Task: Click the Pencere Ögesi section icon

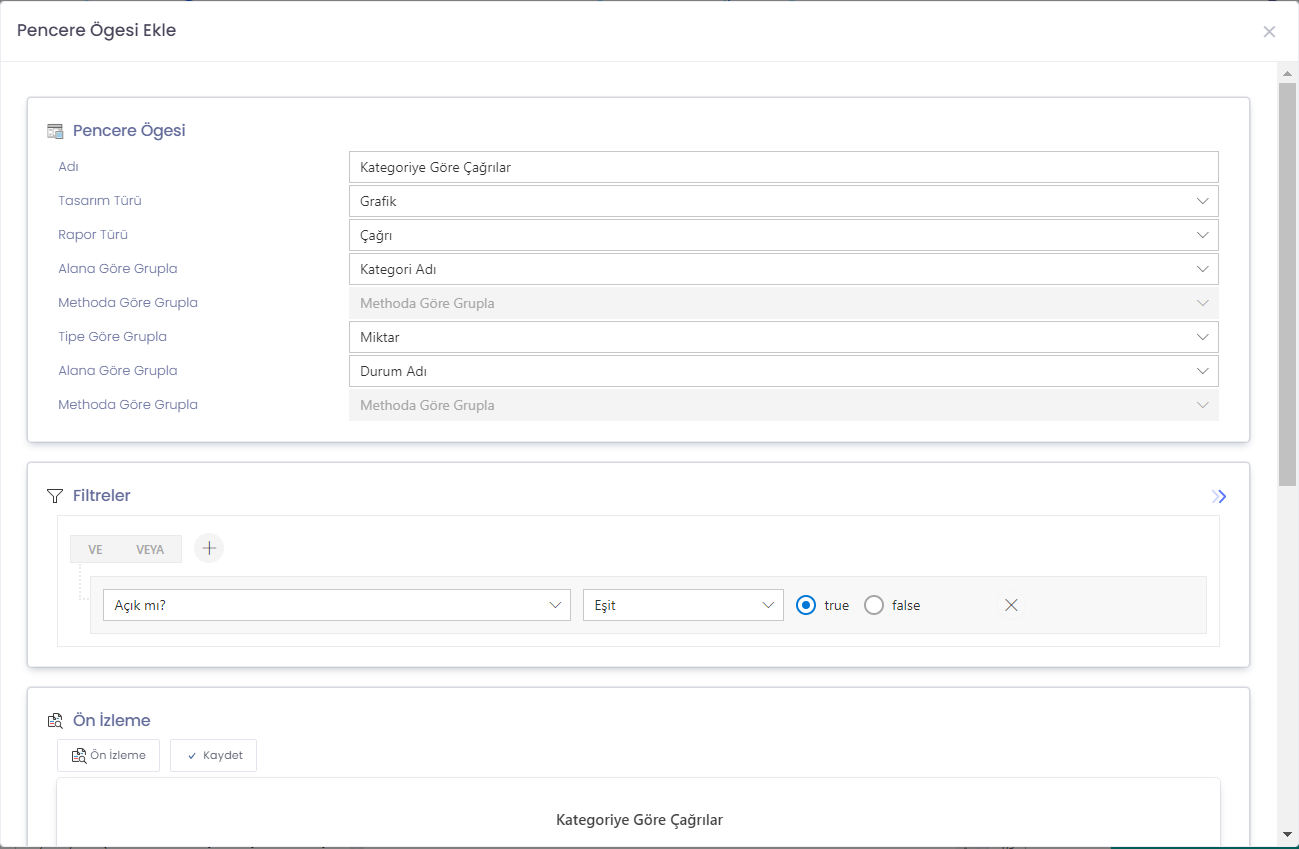Action: tap(55, 131)
